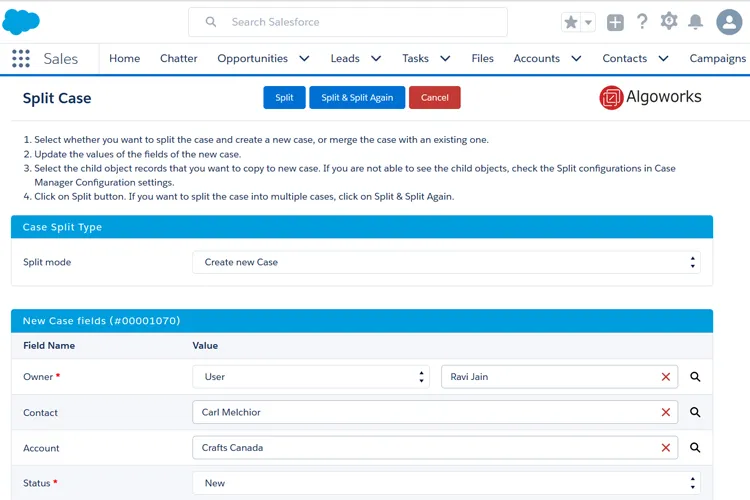Open the Contacts tab
The height and width of the screenshot is (500, 750).
click(x=625, y=58)
